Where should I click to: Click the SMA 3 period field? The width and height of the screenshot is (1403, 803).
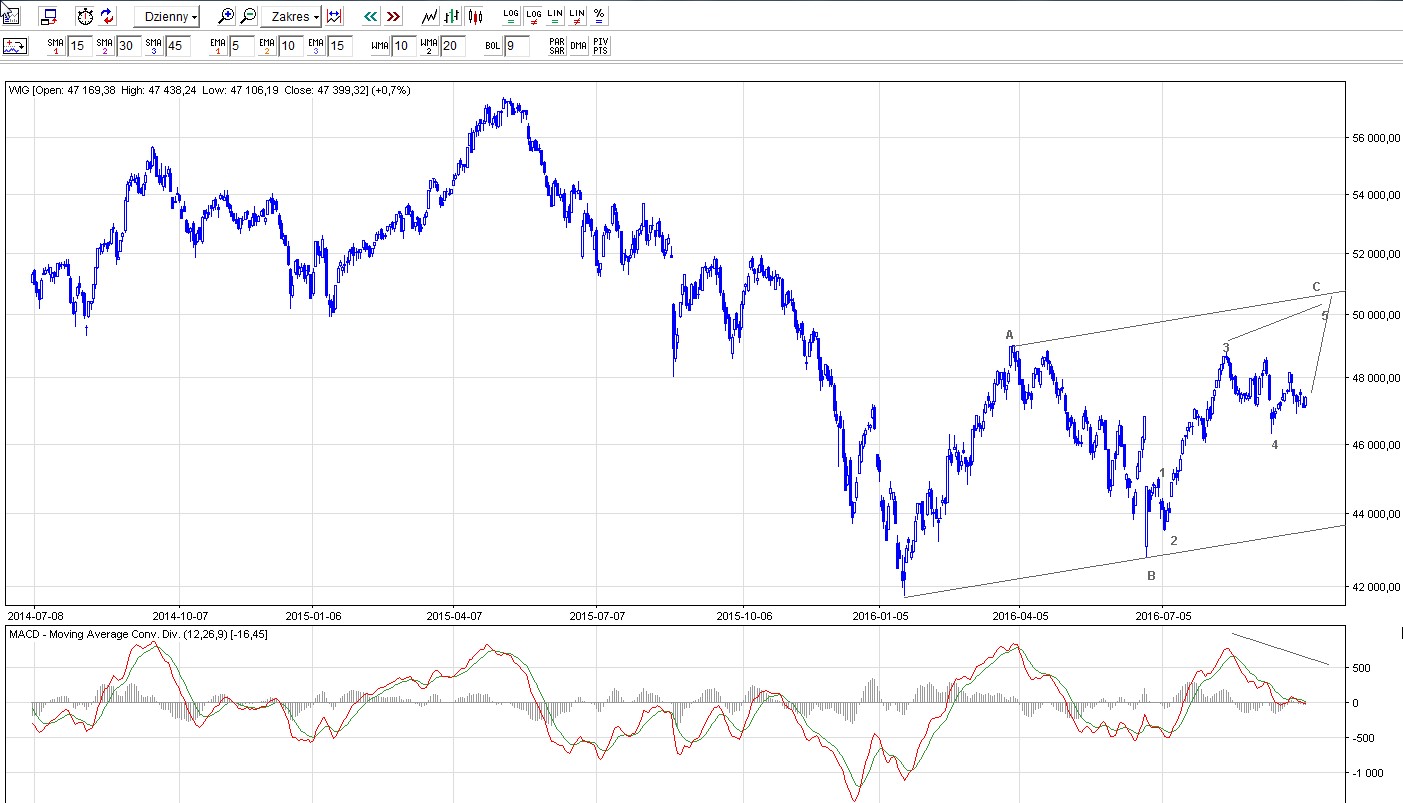tap(178, 46)
